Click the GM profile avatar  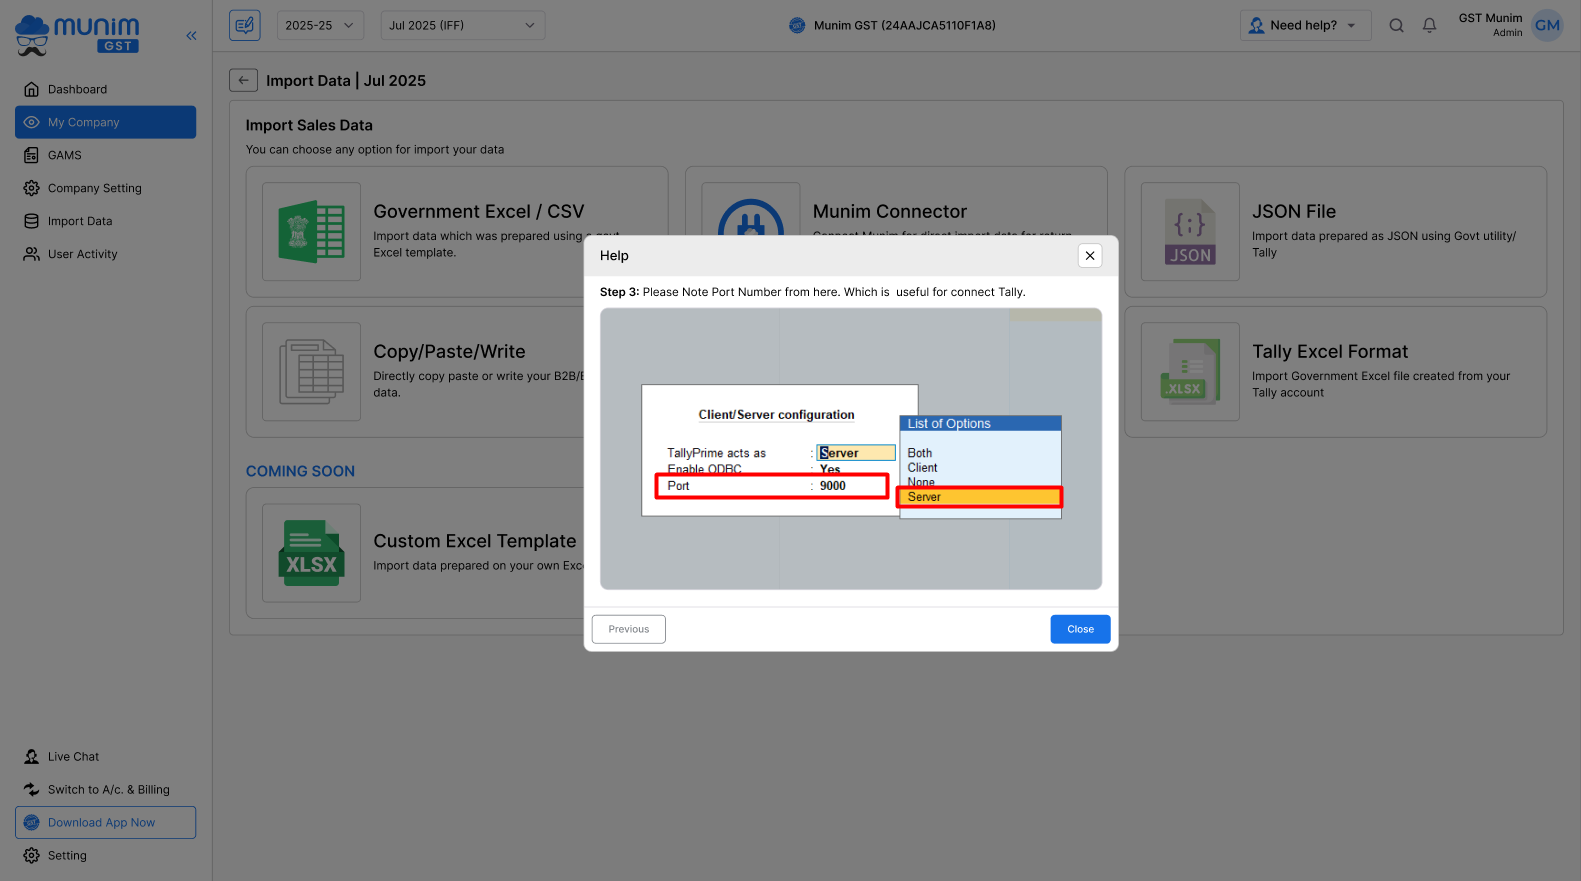pos(1547,26)
